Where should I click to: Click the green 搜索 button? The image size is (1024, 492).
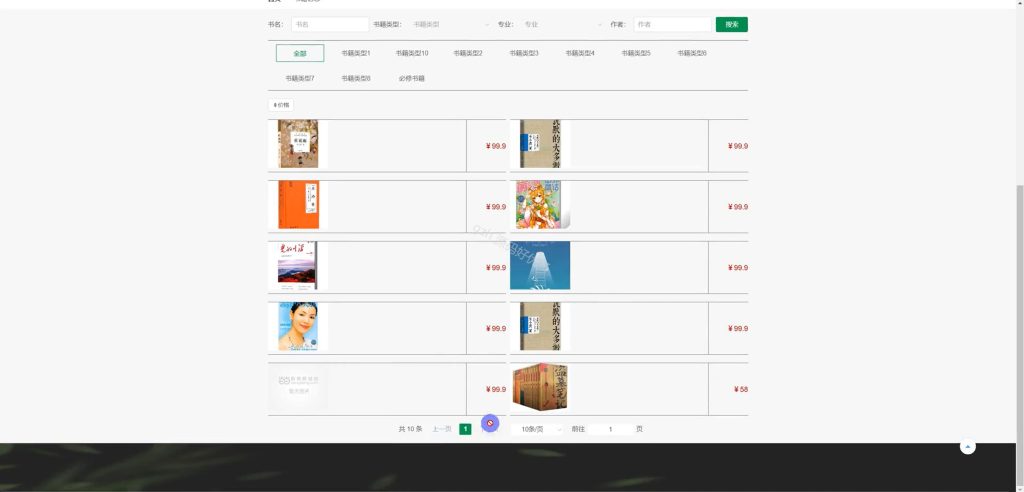(731, 24)
